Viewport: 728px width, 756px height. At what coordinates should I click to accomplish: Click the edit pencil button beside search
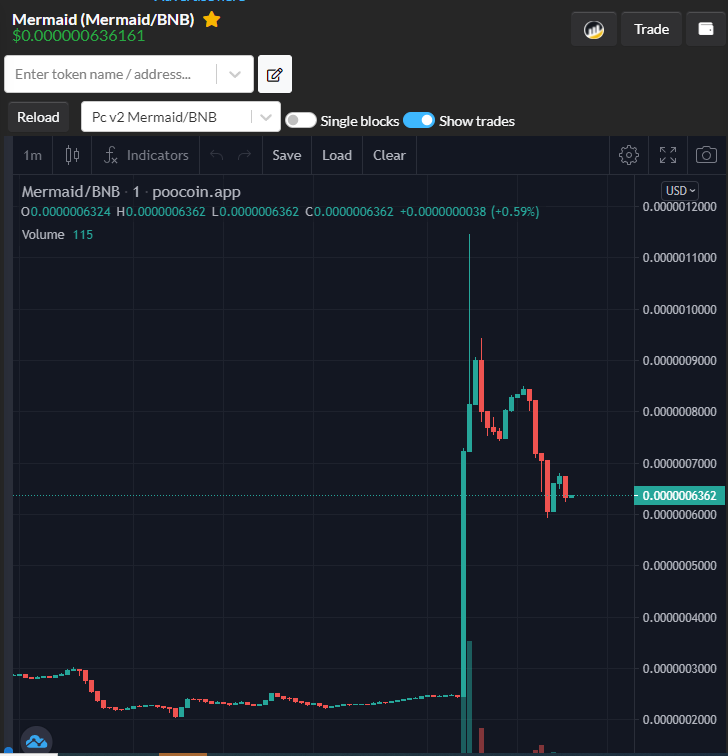(x=275, y=74)
